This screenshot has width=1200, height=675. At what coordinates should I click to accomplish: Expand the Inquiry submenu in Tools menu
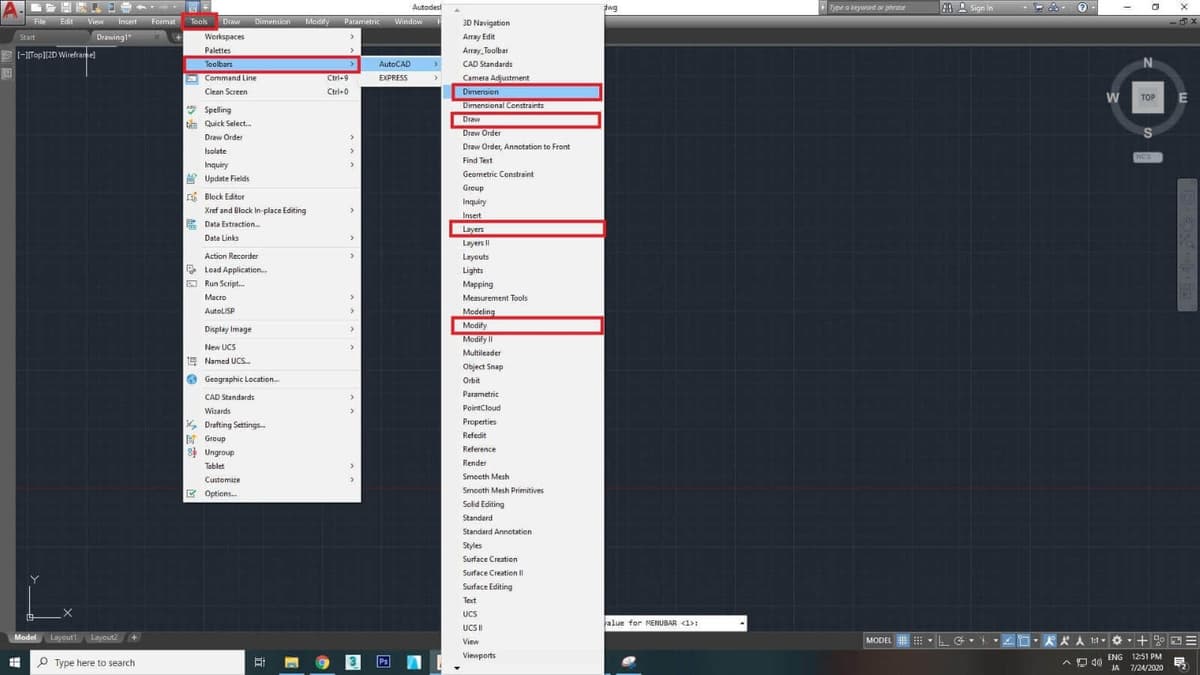coord(271,165)
